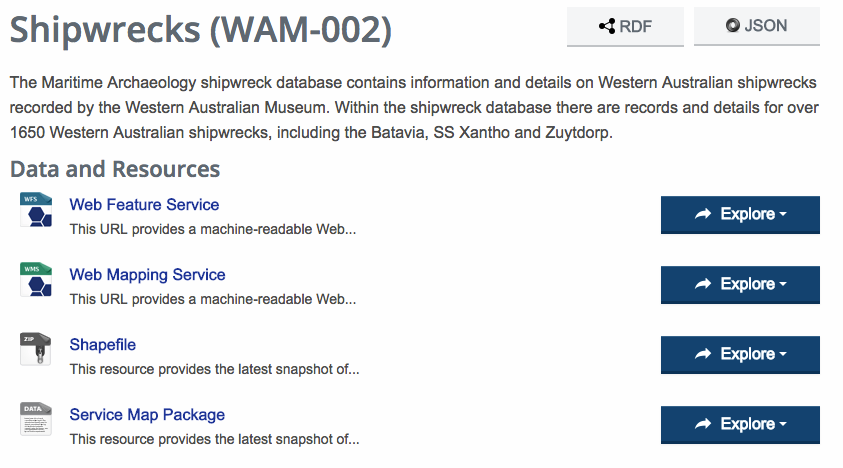Click the DATA file icon
Viewport: 843px width, 468px height.
36,419
